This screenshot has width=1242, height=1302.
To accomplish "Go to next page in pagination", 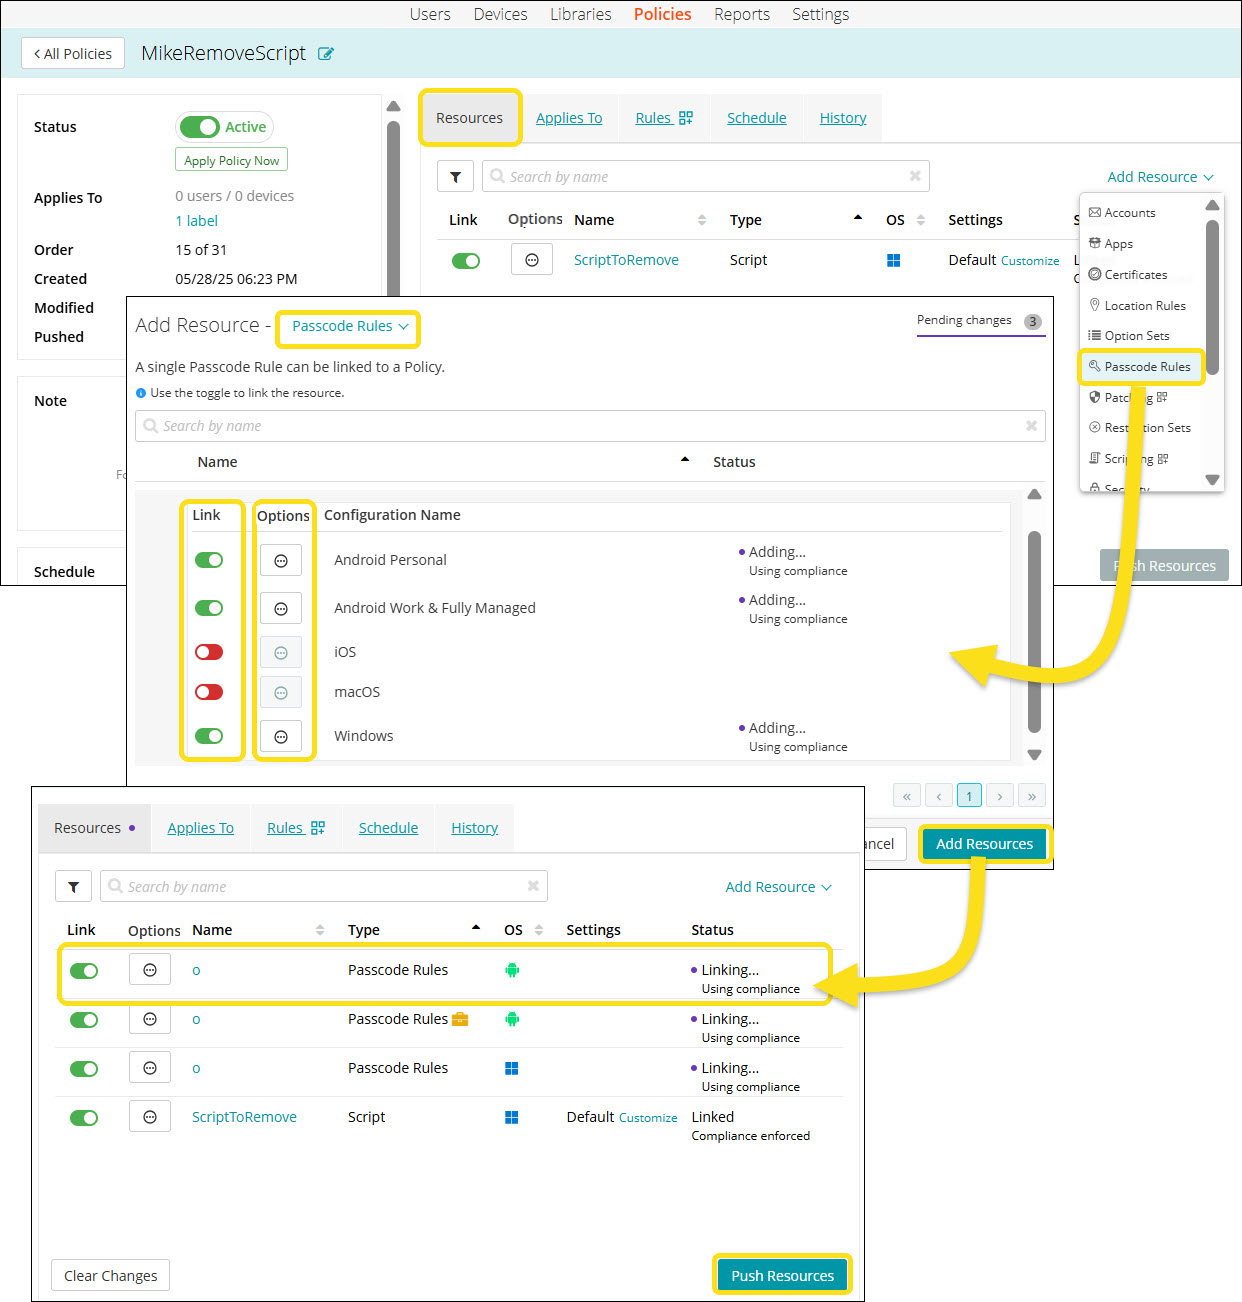I will [x=1000, y=796].
